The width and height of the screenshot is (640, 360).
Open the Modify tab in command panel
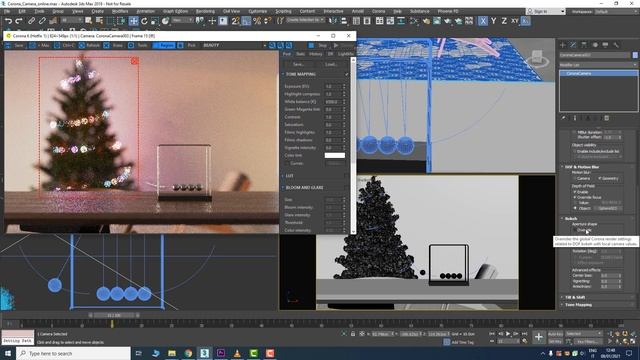coord(573,45)
